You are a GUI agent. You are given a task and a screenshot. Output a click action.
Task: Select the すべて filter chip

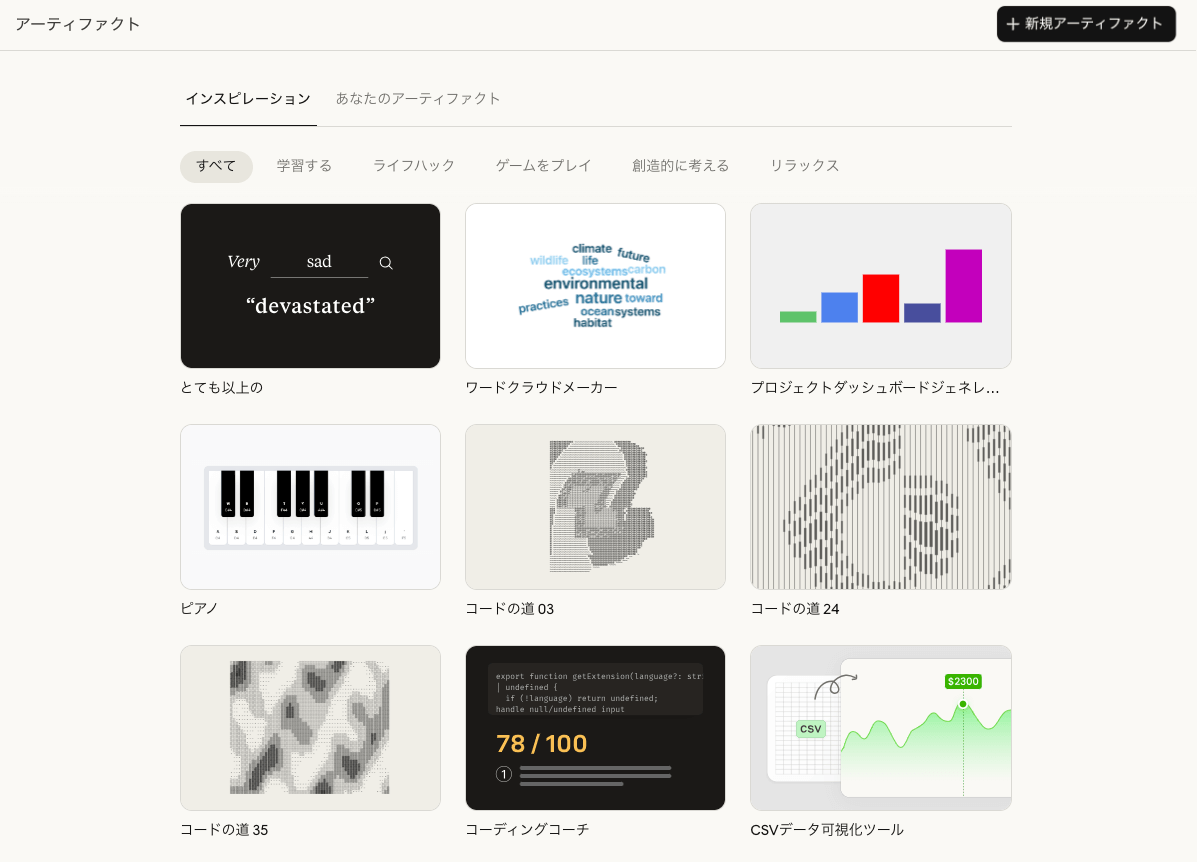[216, 166]
